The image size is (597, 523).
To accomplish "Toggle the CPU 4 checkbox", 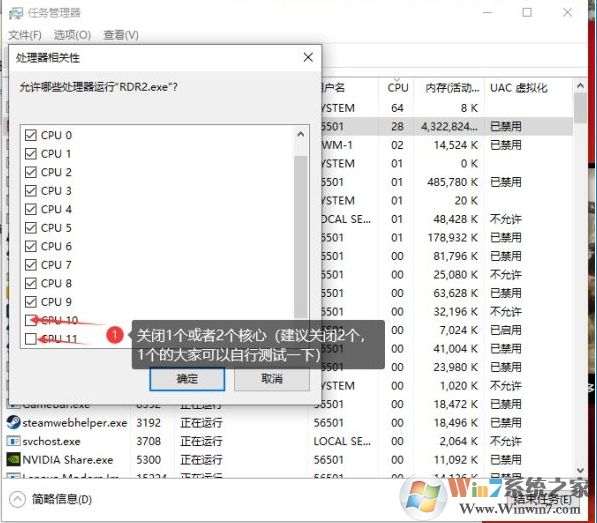I will (31, 209).
